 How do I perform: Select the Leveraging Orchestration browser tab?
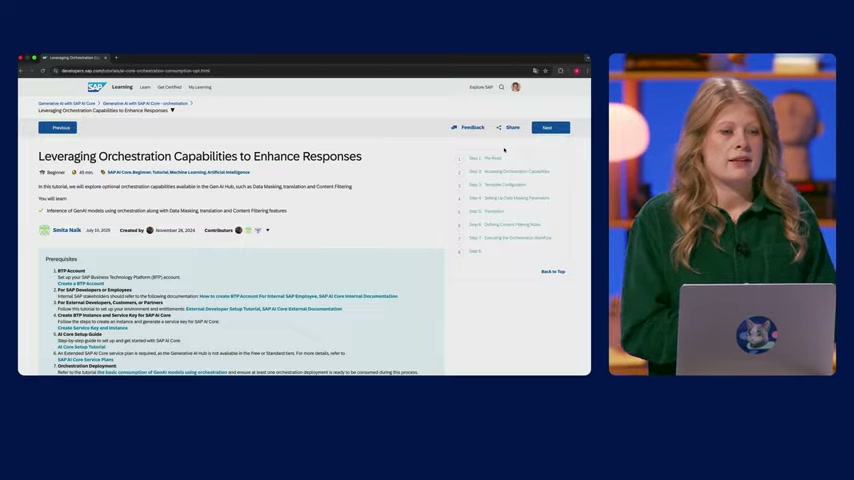coord(75,58)
